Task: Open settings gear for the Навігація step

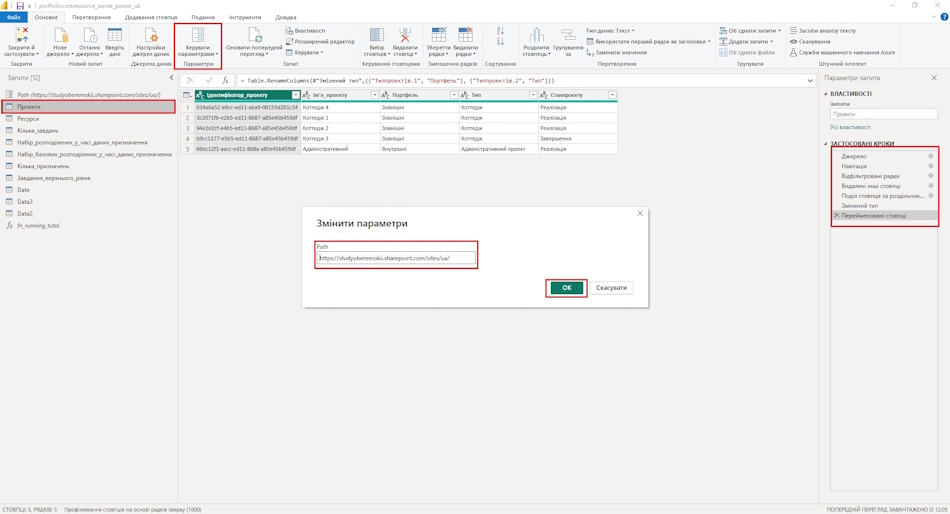Action: pyautogui.click(x=931, y=165)
